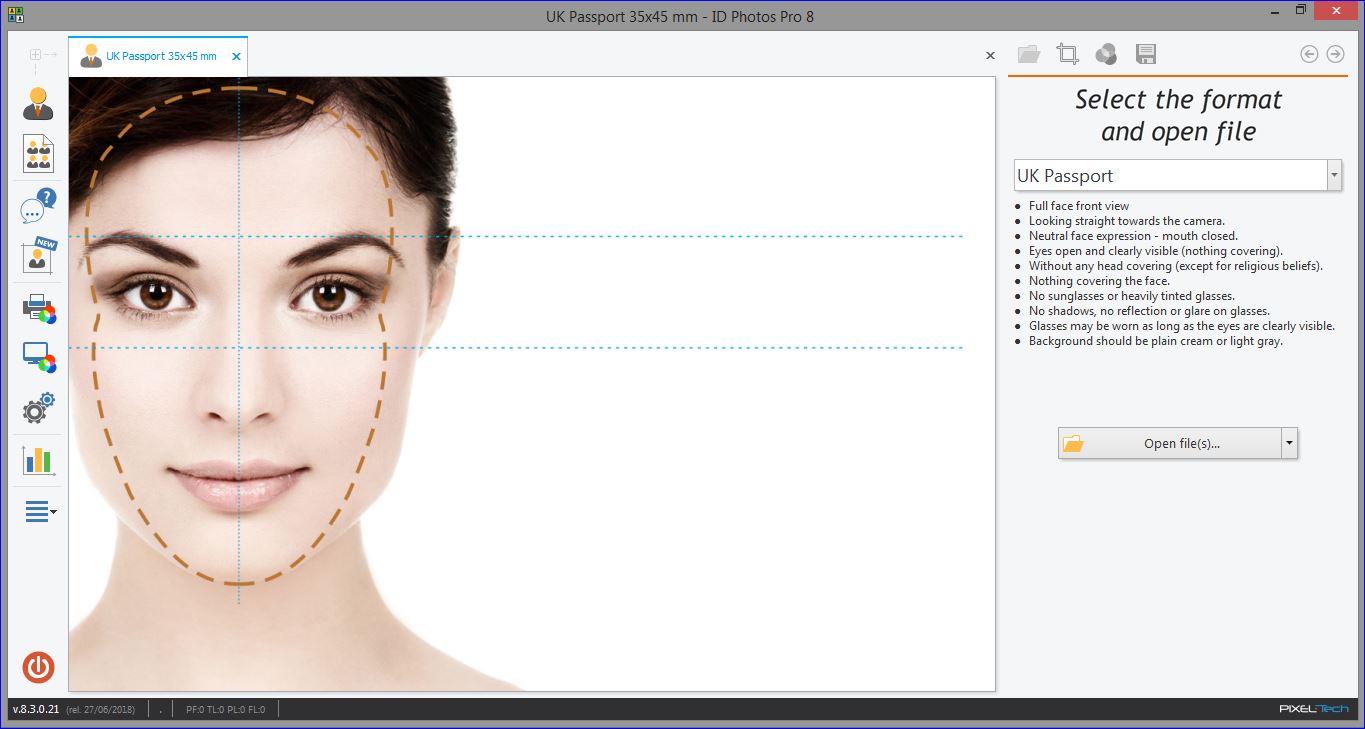Open the group photo sheet icon
The height and width of the screenshot is (729, 1365).
click(38, 154)
